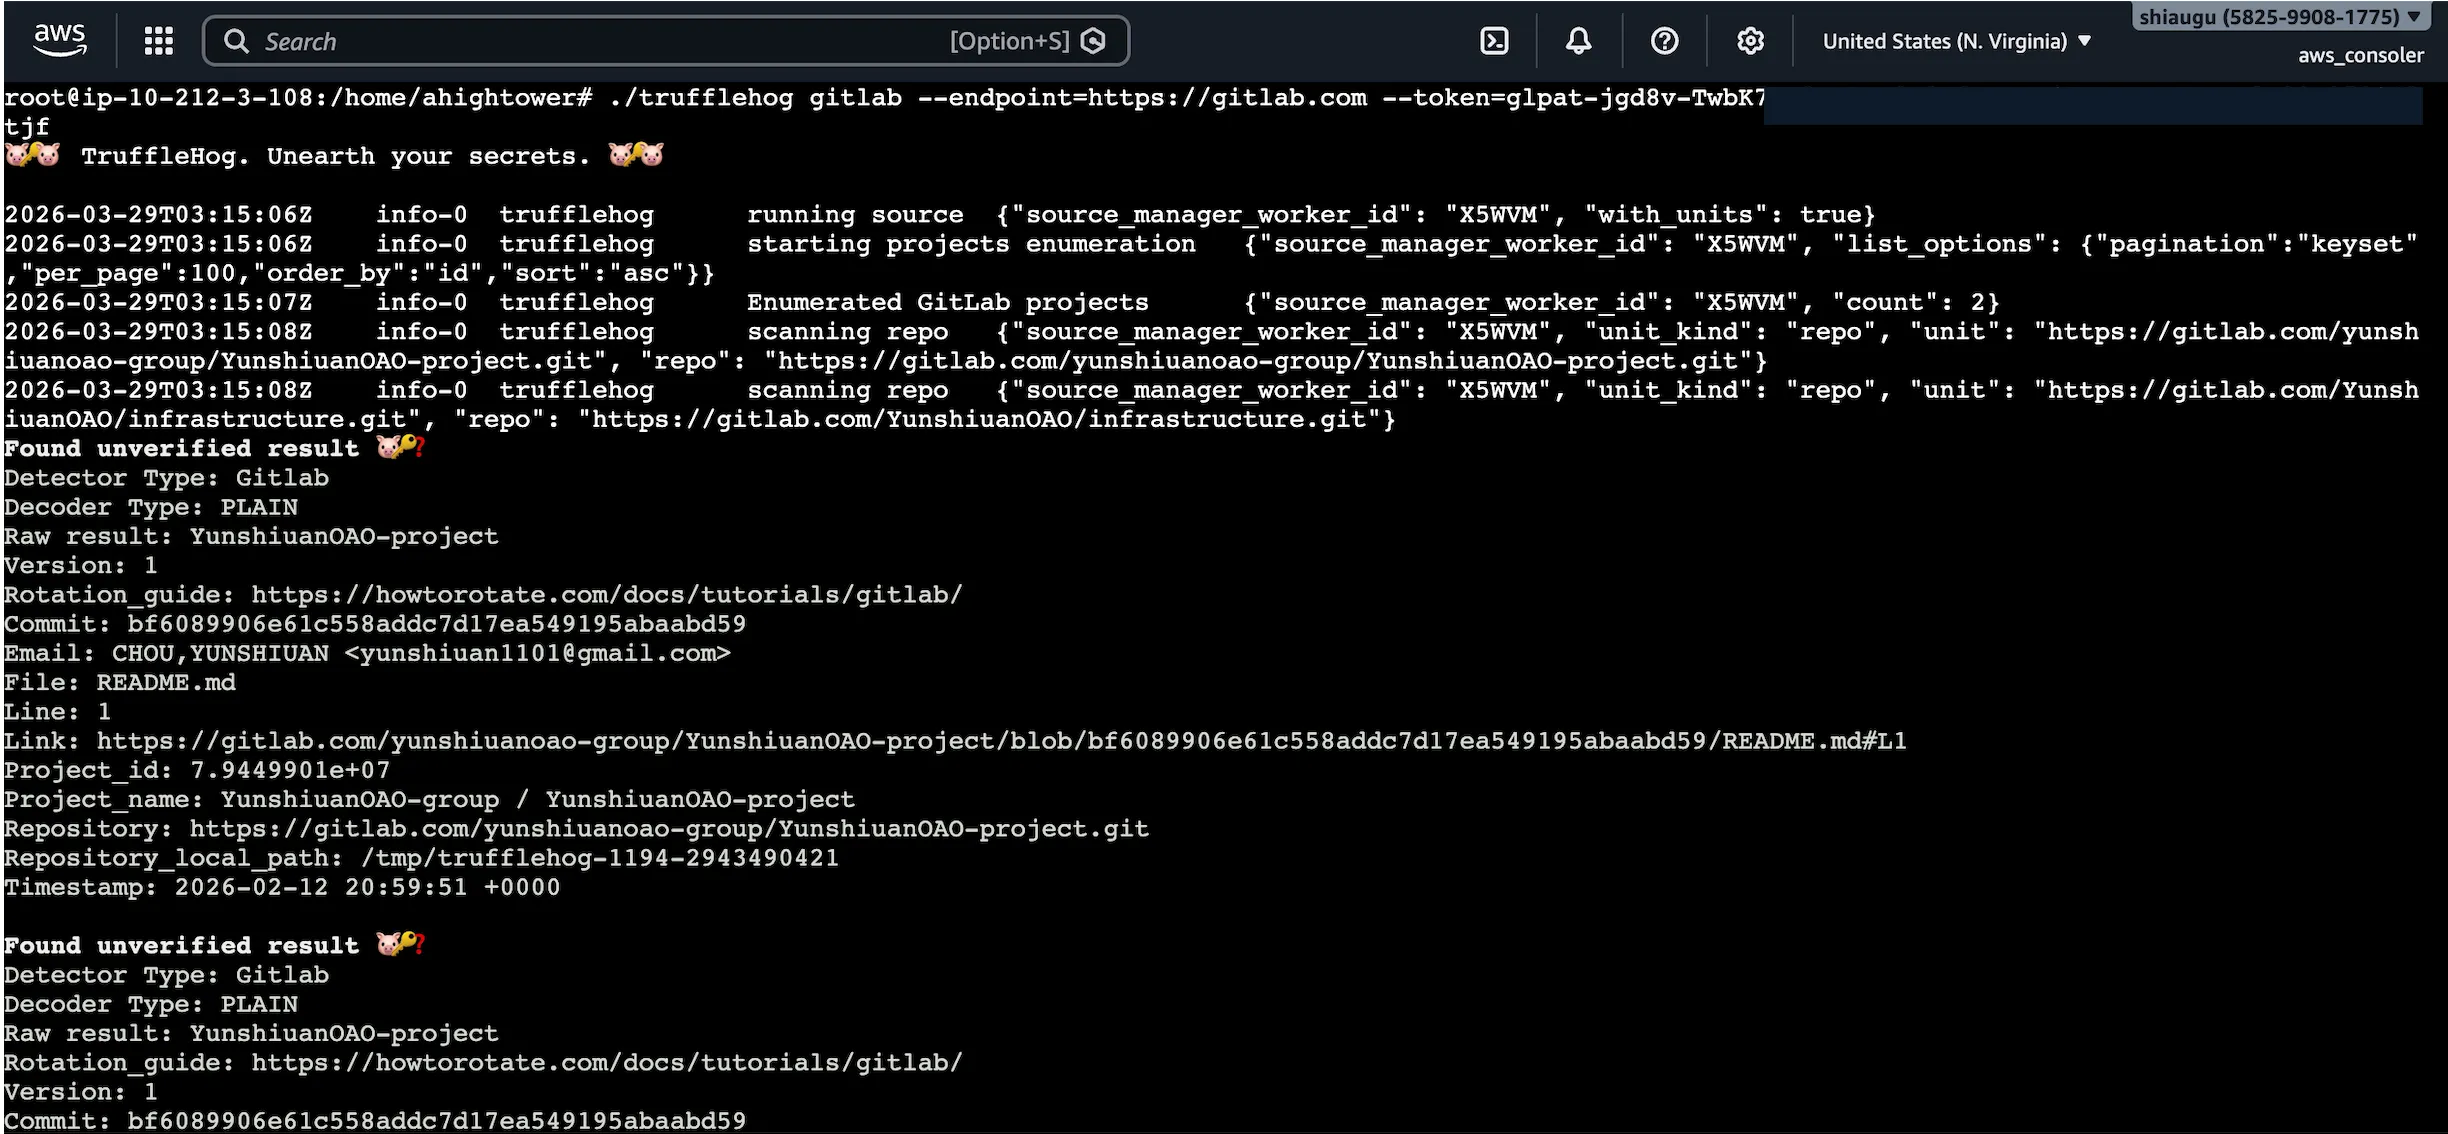Open the settings gear menu
Screen dimensions: 2448x1134
pos(1750,41)
